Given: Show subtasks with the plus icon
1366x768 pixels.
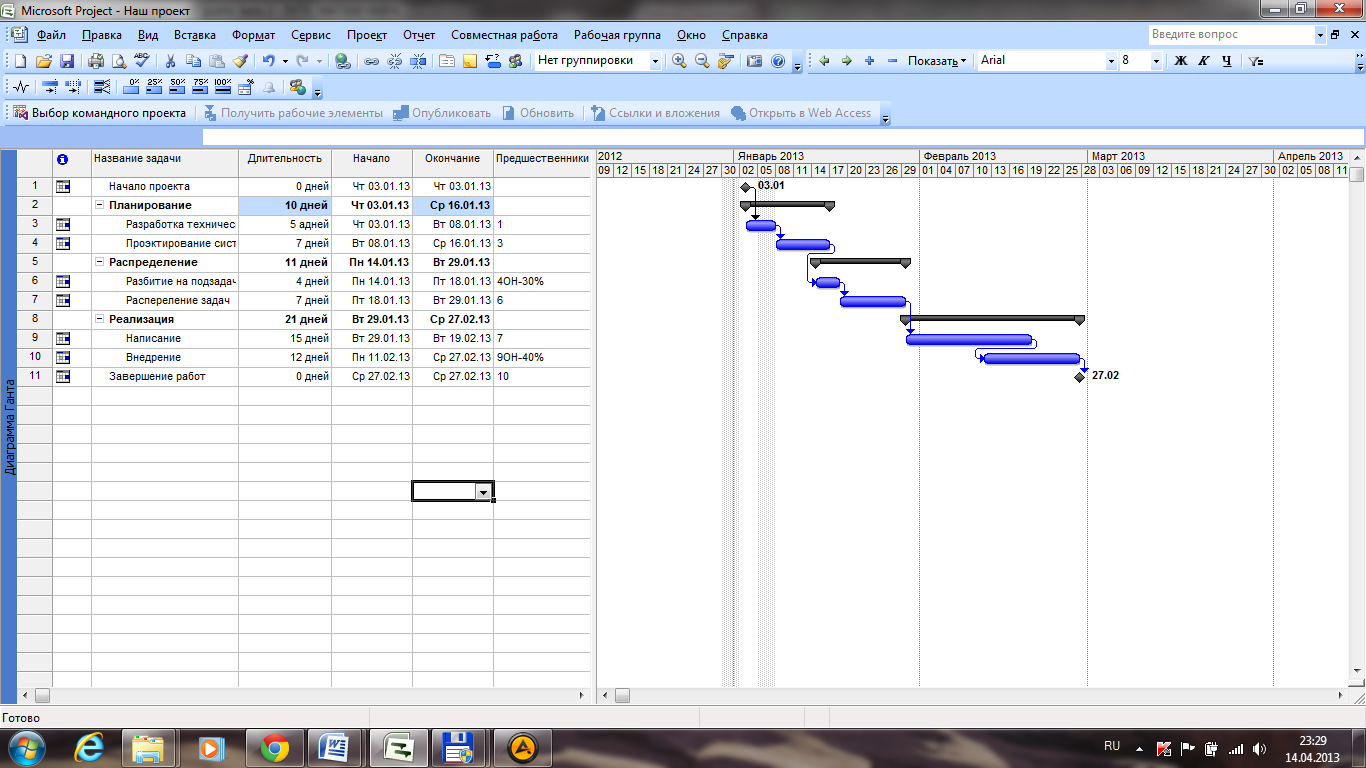Looking at the screenshot, I should coord(870,61).
